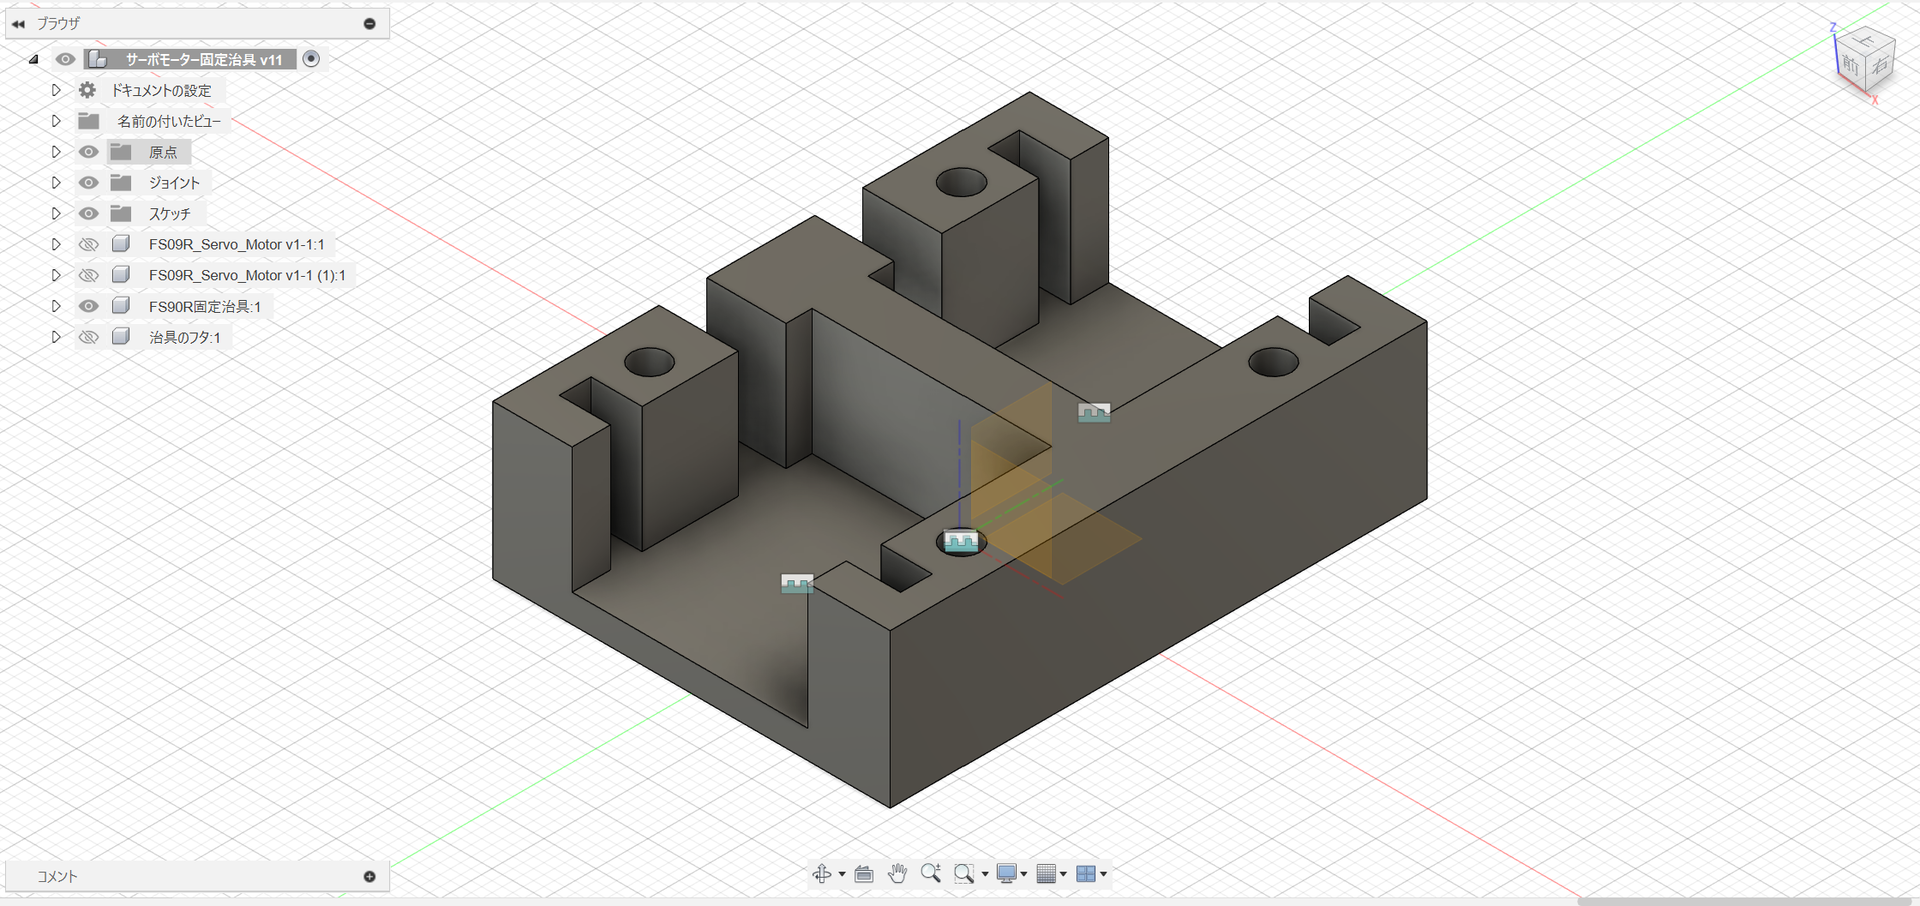Select the ジョイント label
This screenshot has height=906, width=1920.
click(174, 183)
